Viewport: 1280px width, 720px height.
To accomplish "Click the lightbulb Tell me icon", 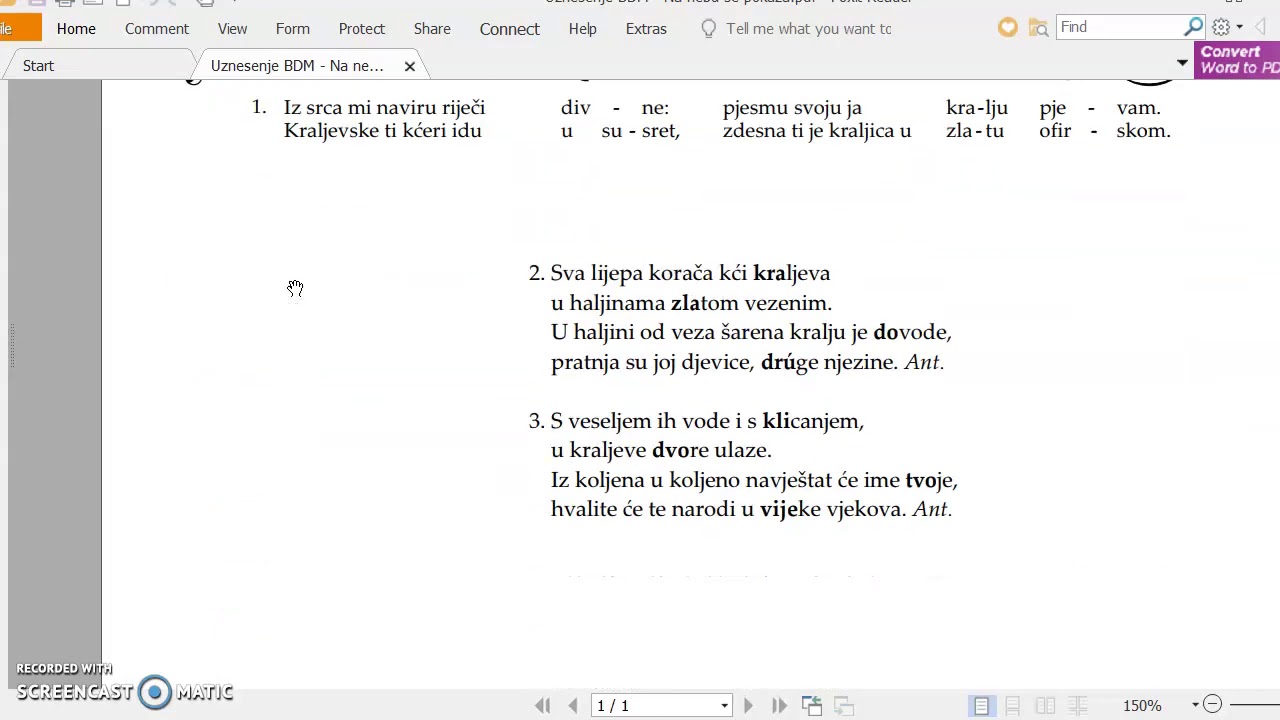I will pos(708,29).
